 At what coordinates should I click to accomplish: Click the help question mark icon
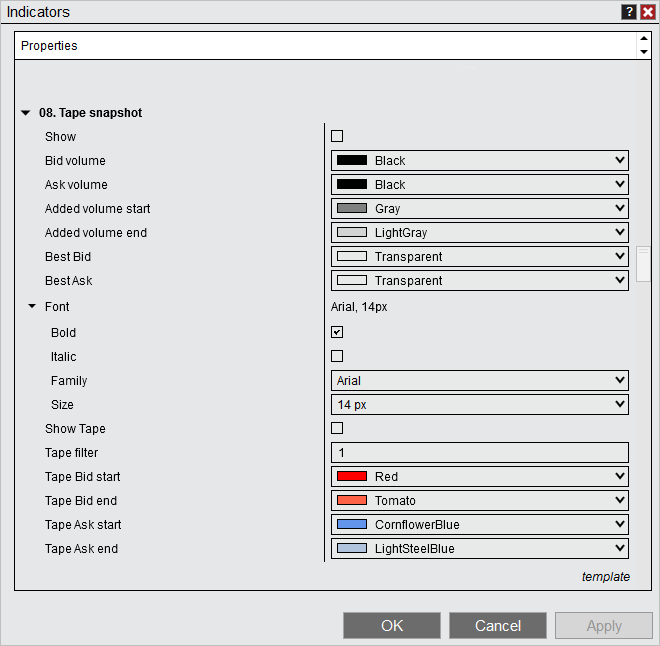tap(629, 12)
